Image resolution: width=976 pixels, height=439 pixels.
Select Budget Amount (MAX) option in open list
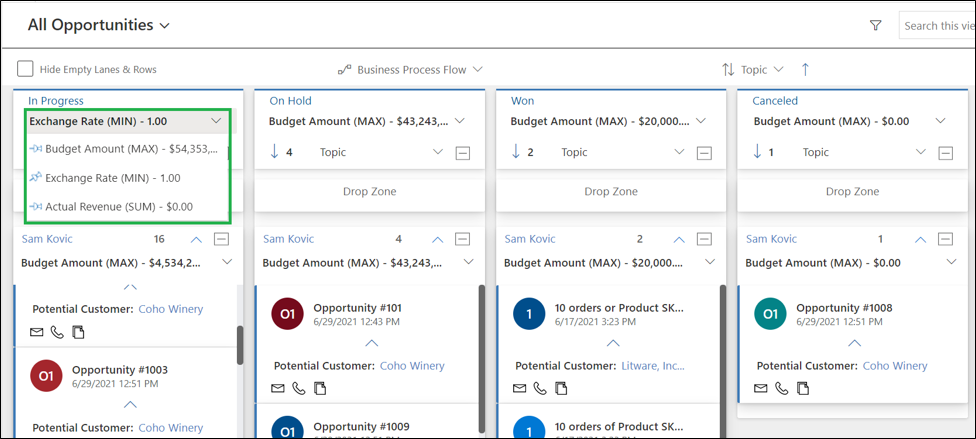pyautogui.click(x=130, y=149)
